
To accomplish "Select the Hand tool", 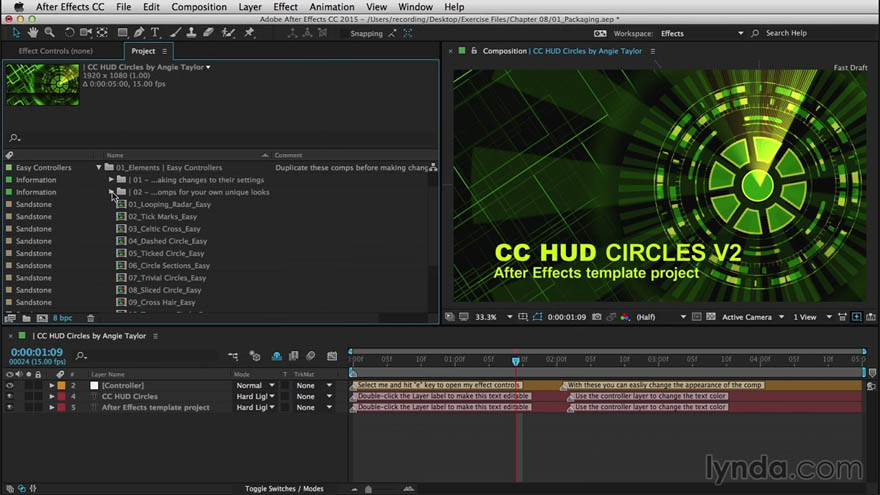I will (x=33, y=33).
